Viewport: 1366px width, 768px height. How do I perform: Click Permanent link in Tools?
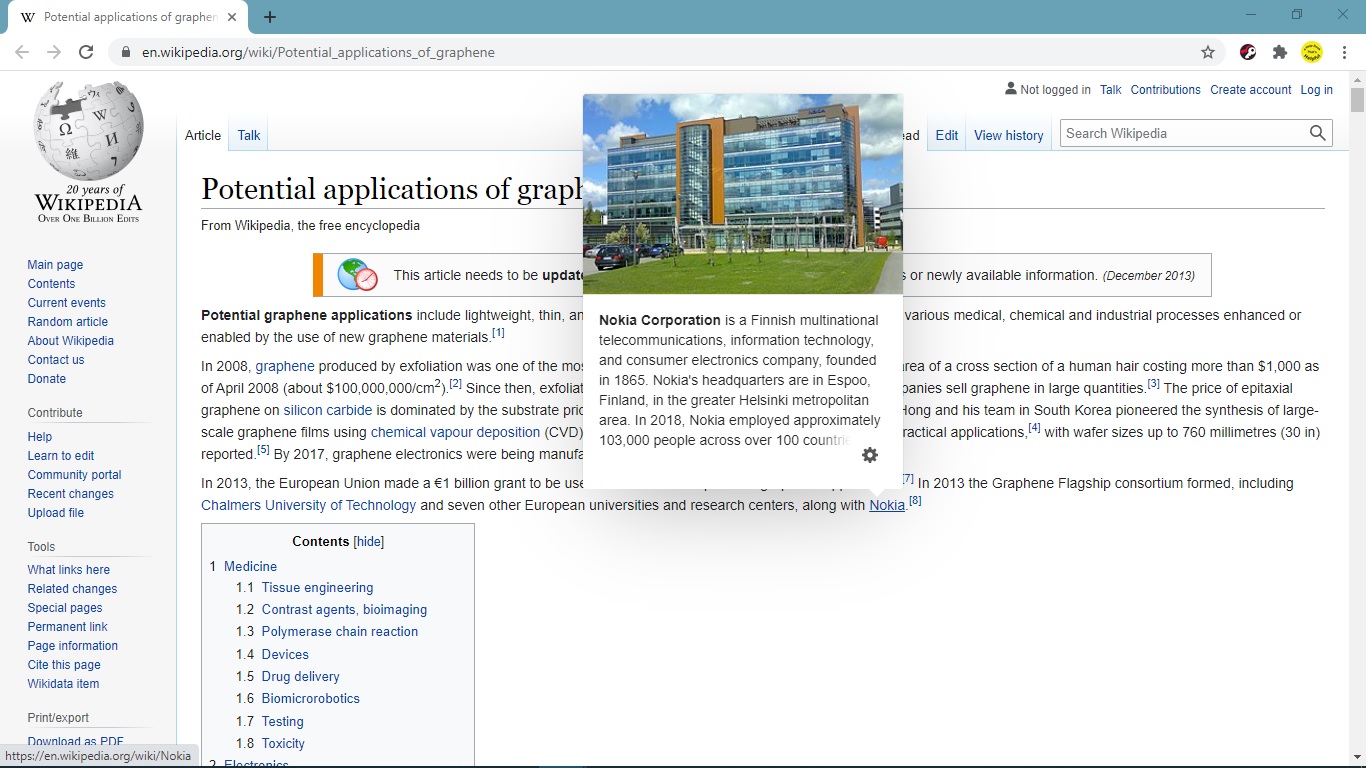pyautogui.click(x=67, y=627)
